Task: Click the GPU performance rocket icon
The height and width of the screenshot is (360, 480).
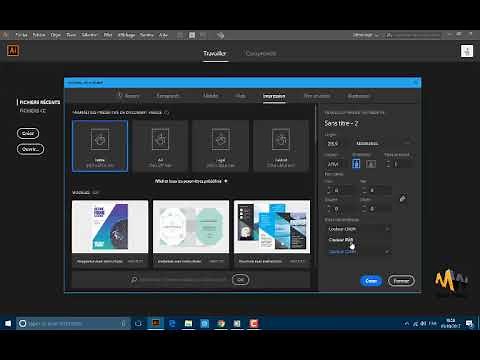Action: 220,35
